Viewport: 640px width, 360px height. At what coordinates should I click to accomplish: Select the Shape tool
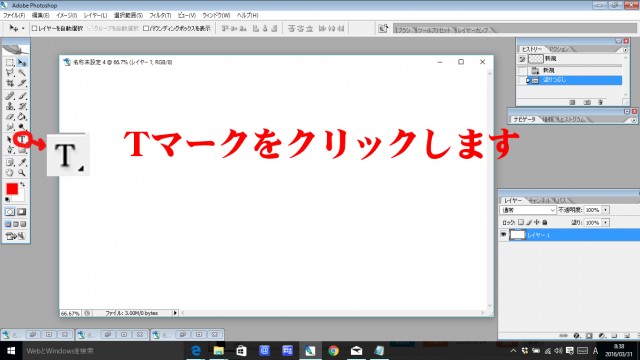[x=22, y=150]
